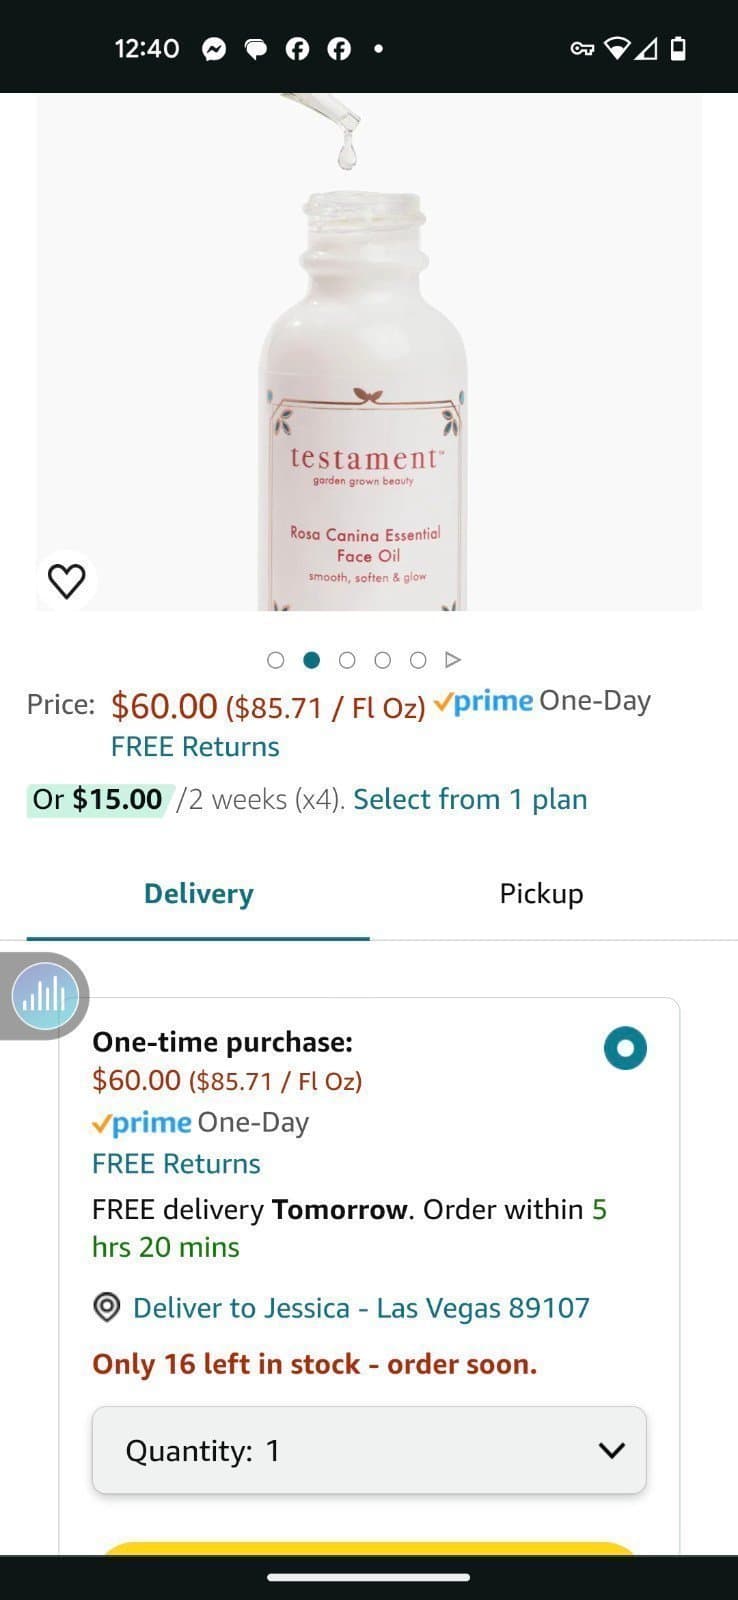Image resolution: width=738 pixels, height=1600 pixels.
Task: Select the Delivery tab
Action: click(198, 893)
